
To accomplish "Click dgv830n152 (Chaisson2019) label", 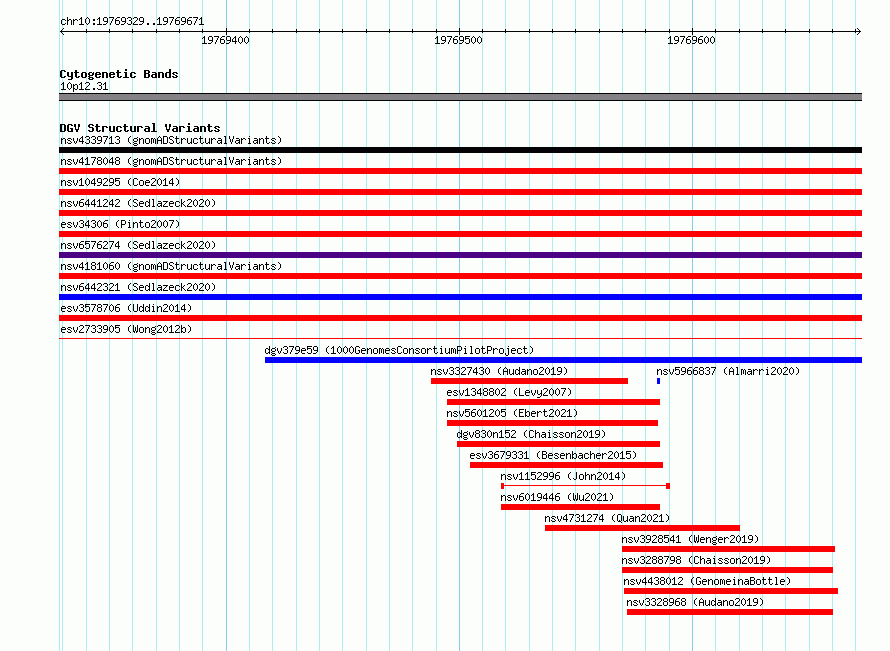I will click(x=531, y=434).
